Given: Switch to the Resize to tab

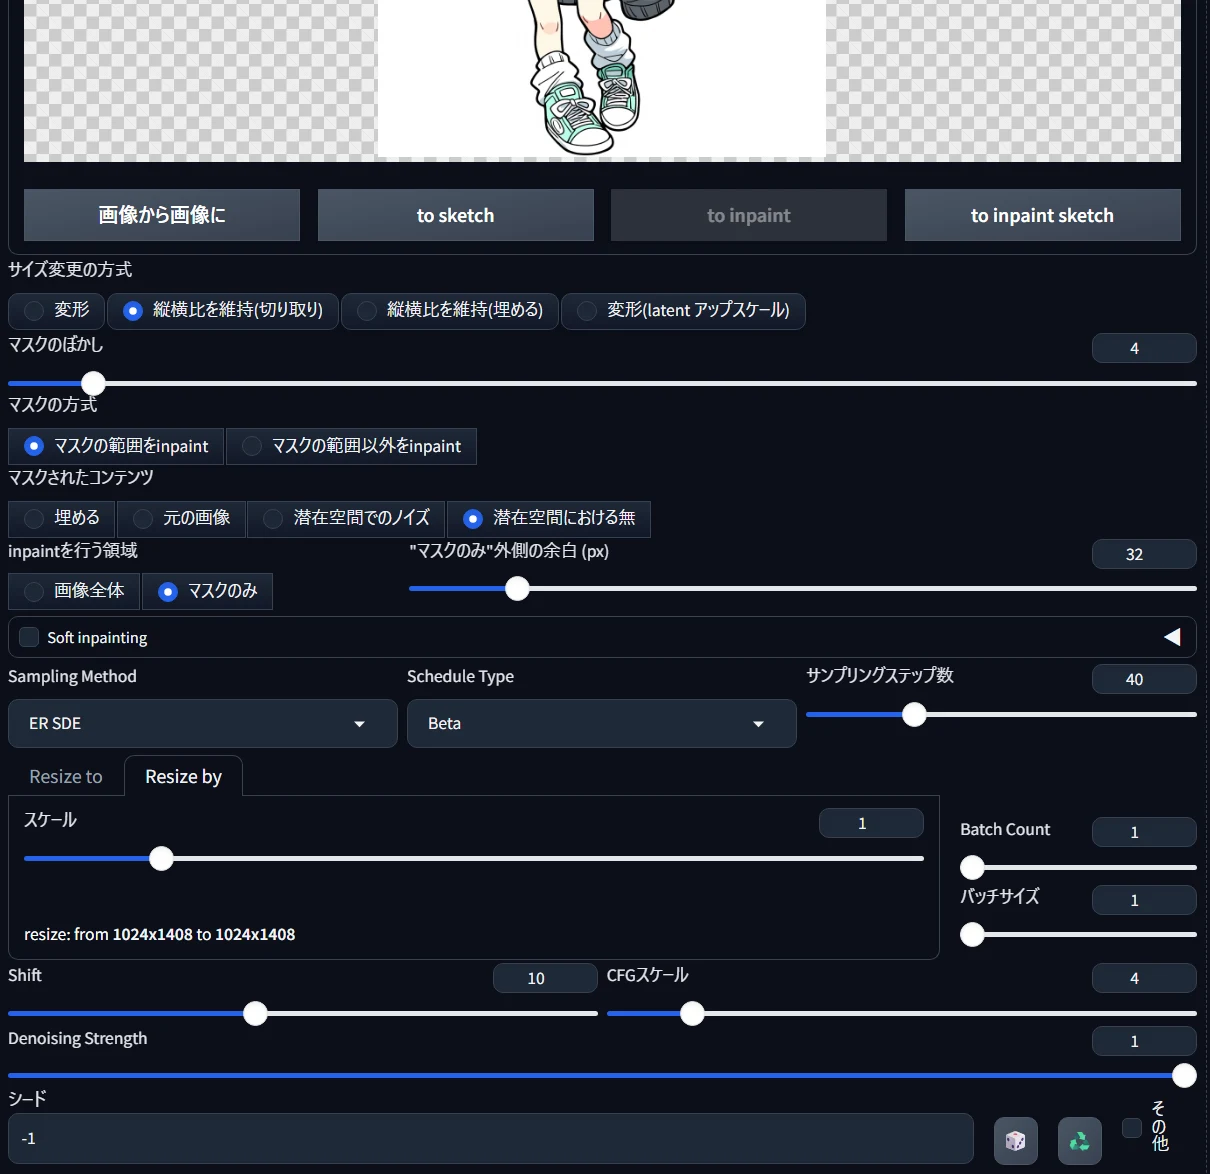Looking at the screenshot, I should point(66,777).
